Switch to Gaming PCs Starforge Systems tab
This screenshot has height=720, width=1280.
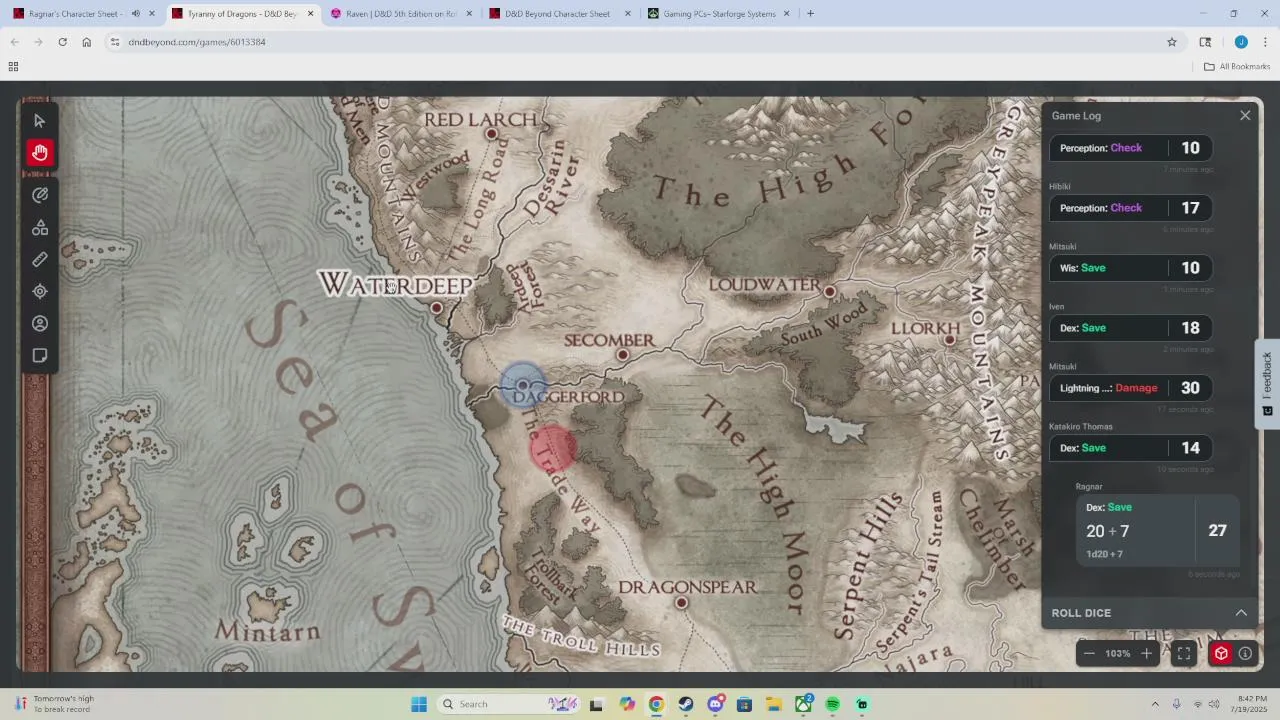click(718, 14)
